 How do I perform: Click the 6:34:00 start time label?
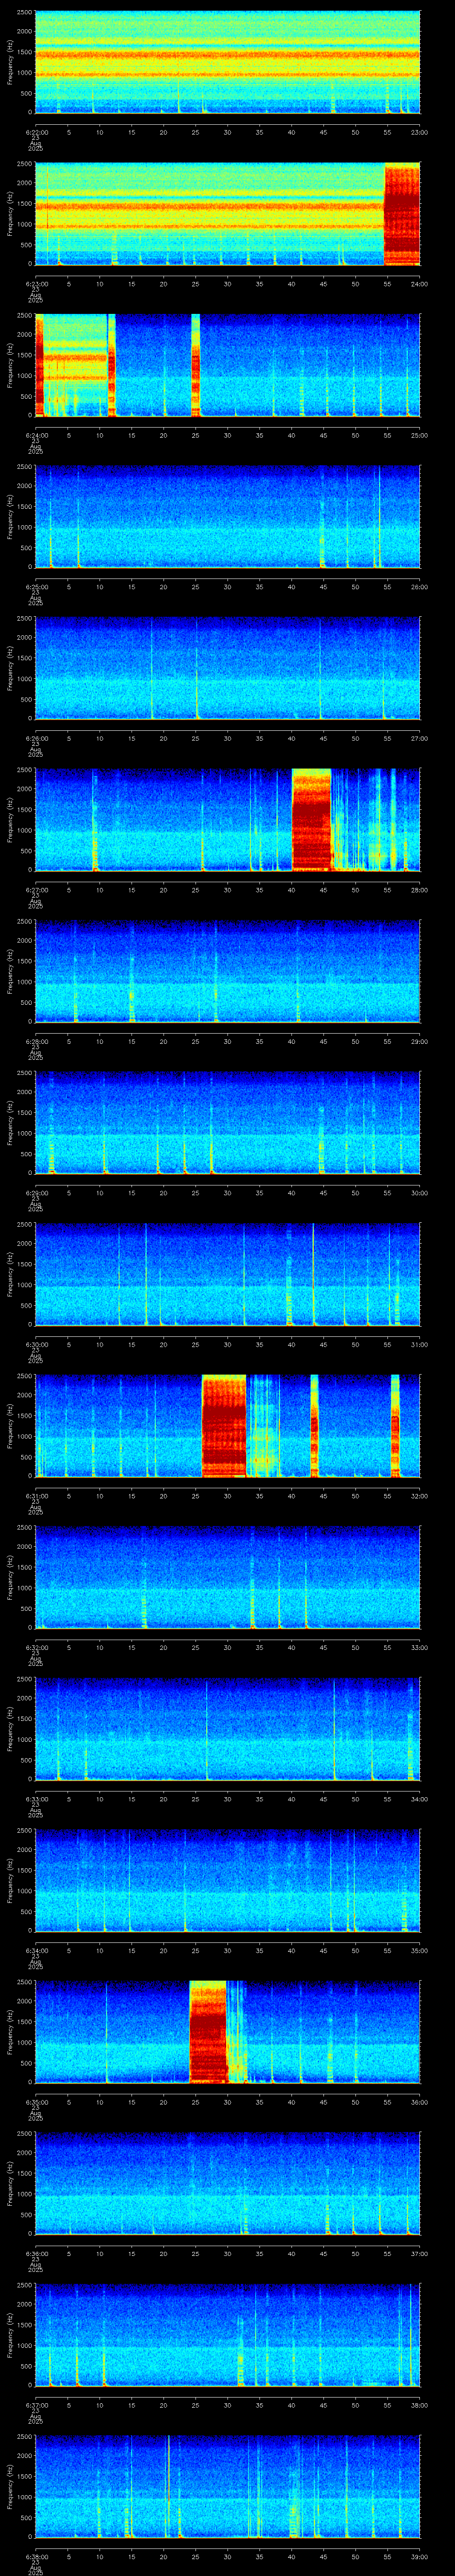point(36,1950)
